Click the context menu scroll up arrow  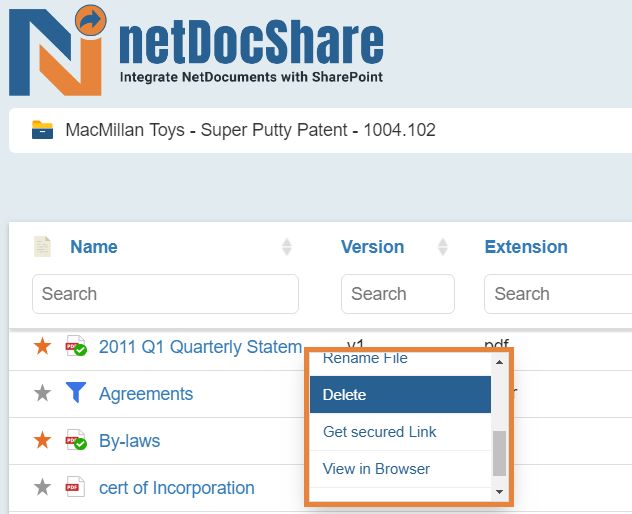[x=499, y=362]
